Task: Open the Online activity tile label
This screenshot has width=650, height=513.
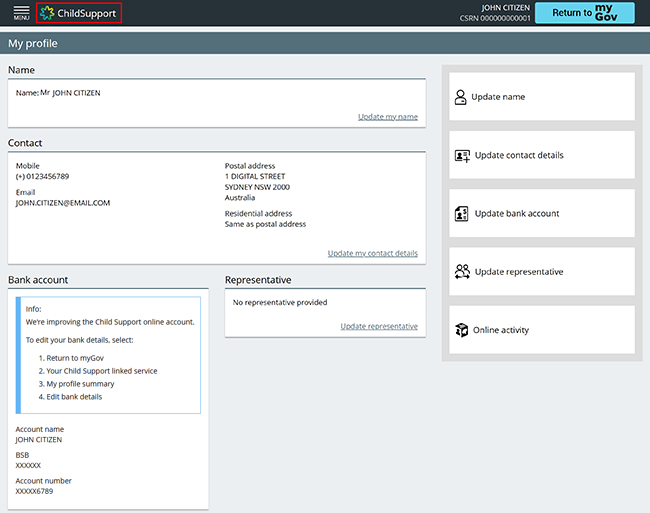Action: coord(501,330)
